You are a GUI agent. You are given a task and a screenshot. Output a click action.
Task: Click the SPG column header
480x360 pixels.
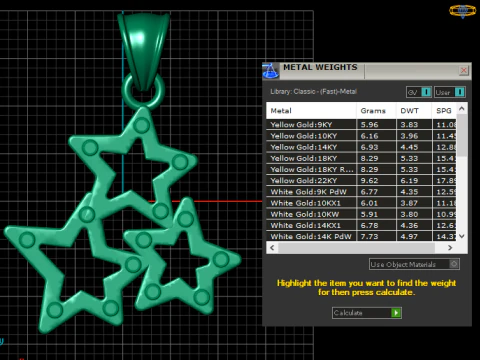tap(444, 111)
